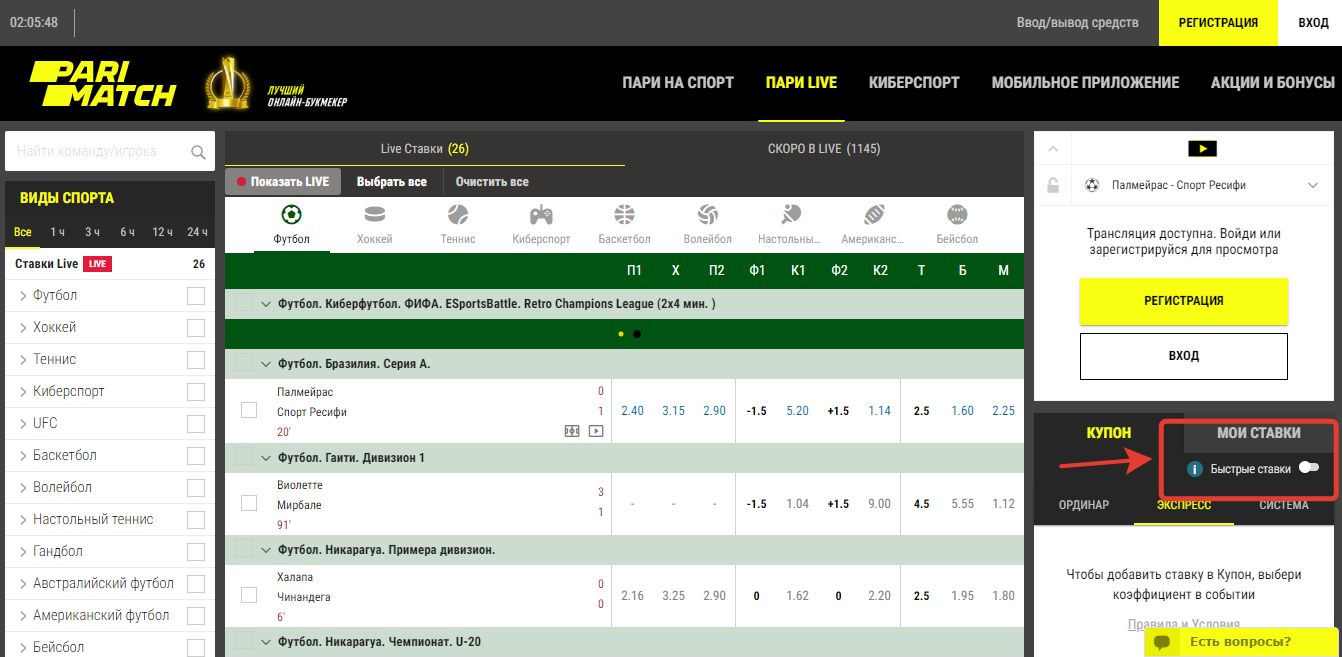Screen dimensions: 1342x657
Task: Click the Выбрать все button
Action: coord(392,182)
